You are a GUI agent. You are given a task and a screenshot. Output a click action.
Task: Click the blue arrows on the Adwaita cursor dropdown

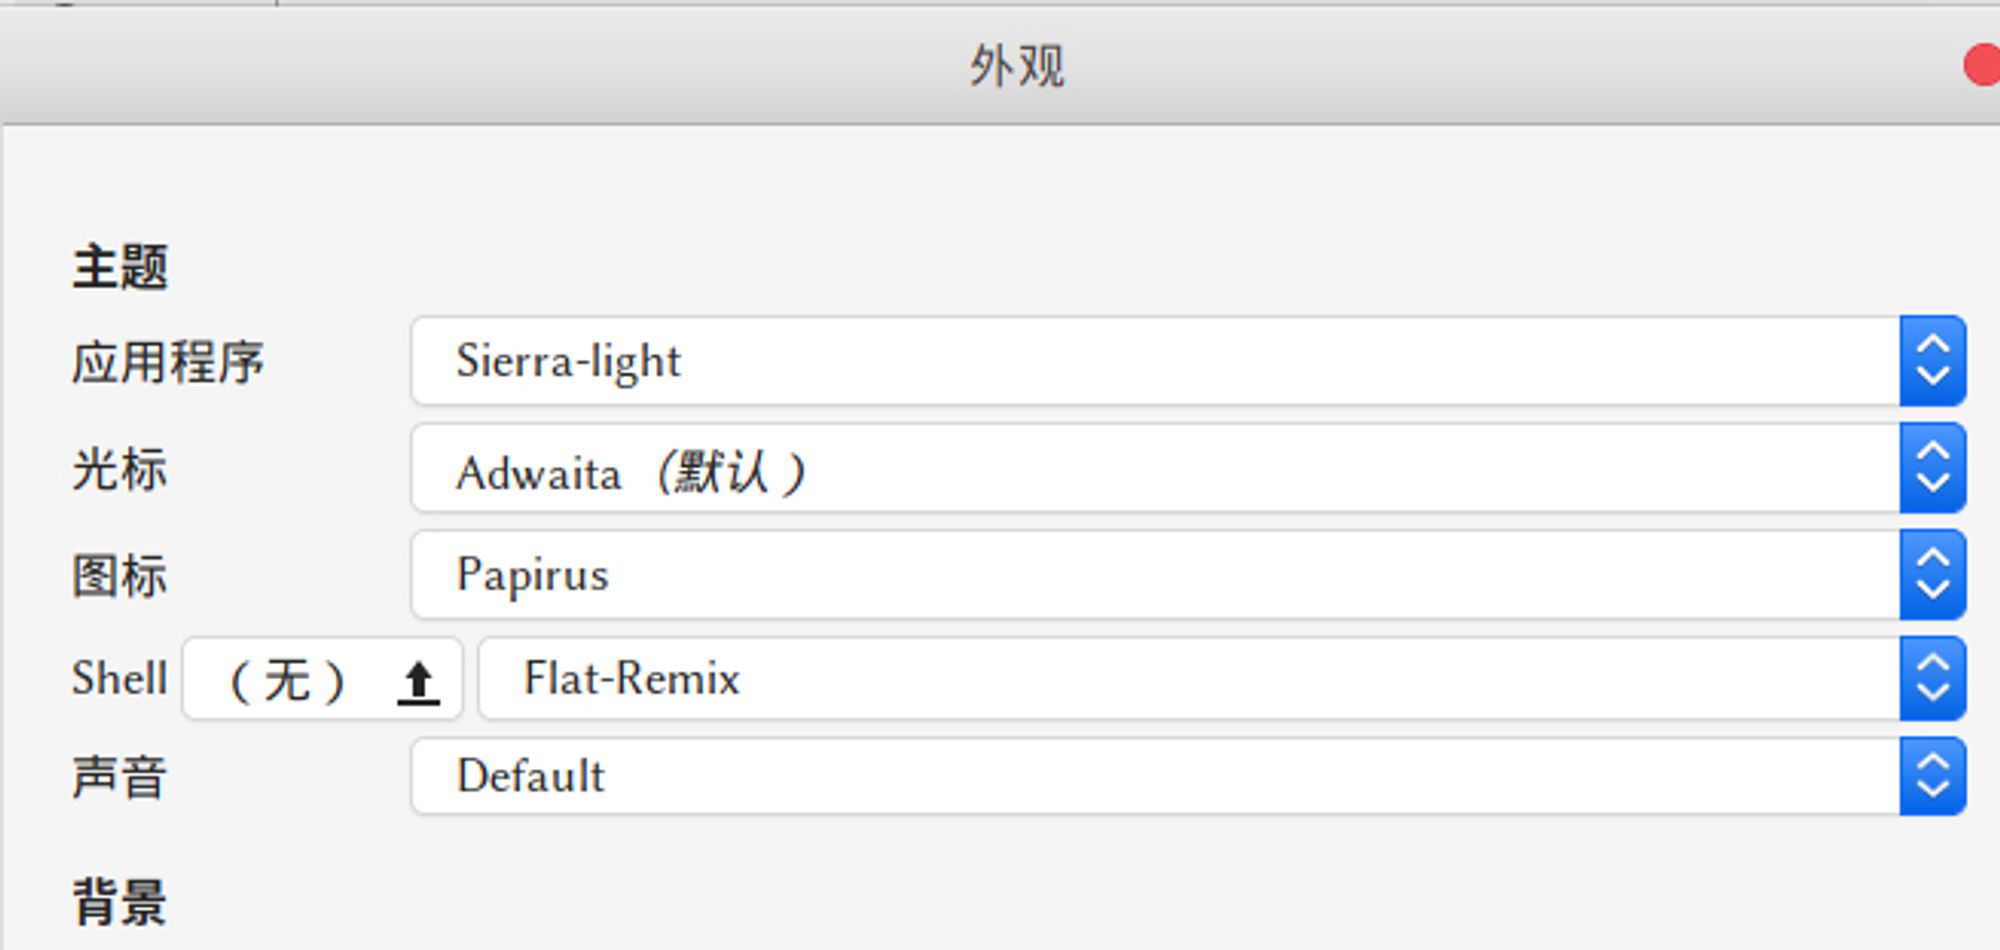tap(1932, 468)
